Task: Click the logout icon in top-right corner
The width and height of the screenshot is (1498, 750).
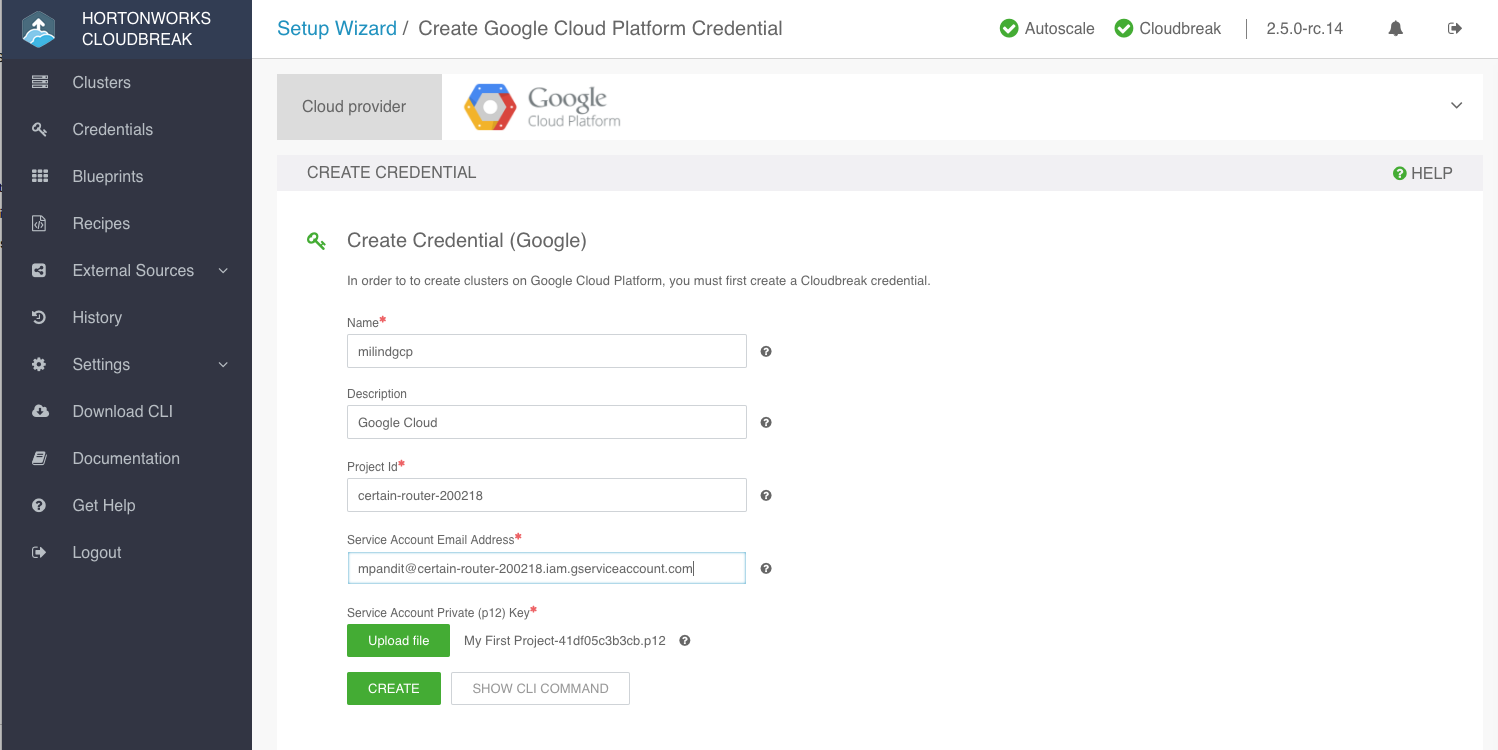Action: click(1455, 28)
